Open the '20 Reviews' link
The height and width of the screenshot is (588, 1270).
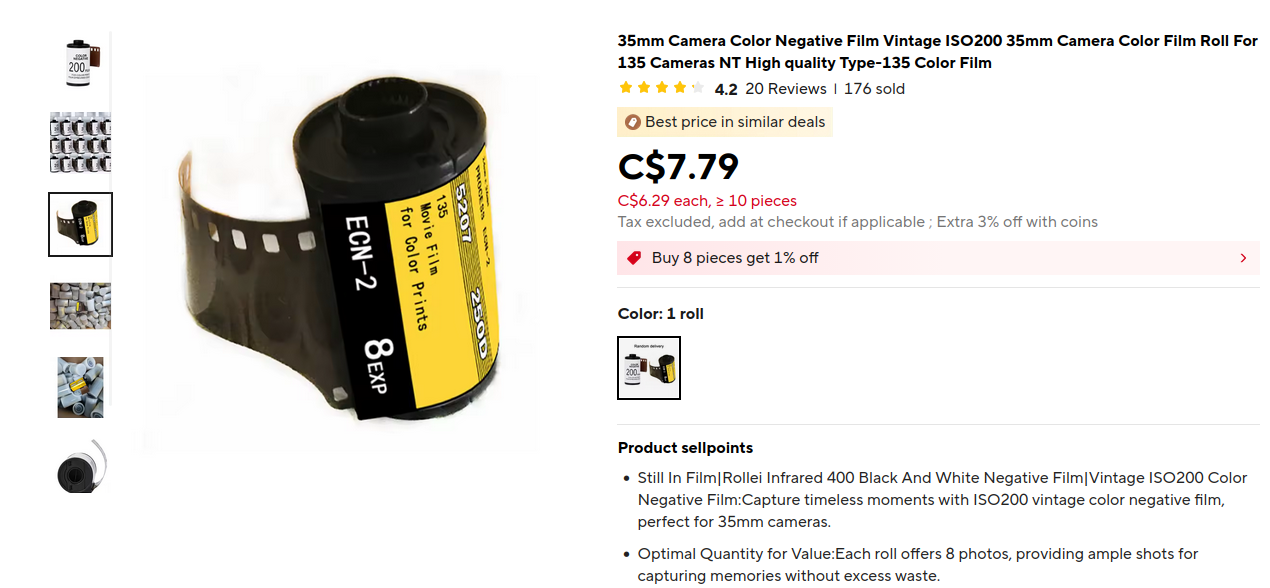coord(786,89)
